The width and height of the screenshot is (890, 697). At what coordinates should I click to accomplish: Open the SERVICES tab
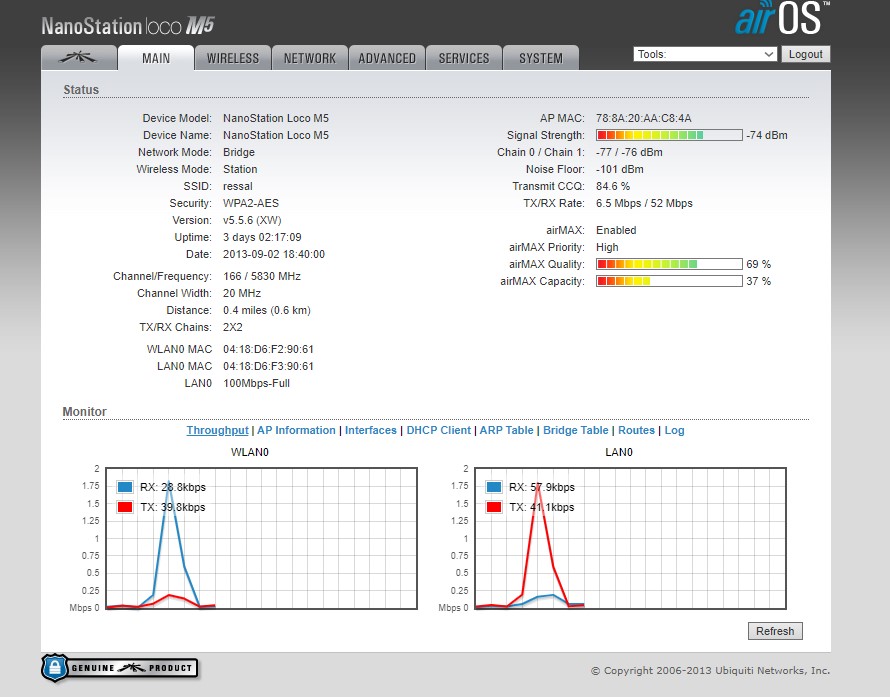point(464,58)
